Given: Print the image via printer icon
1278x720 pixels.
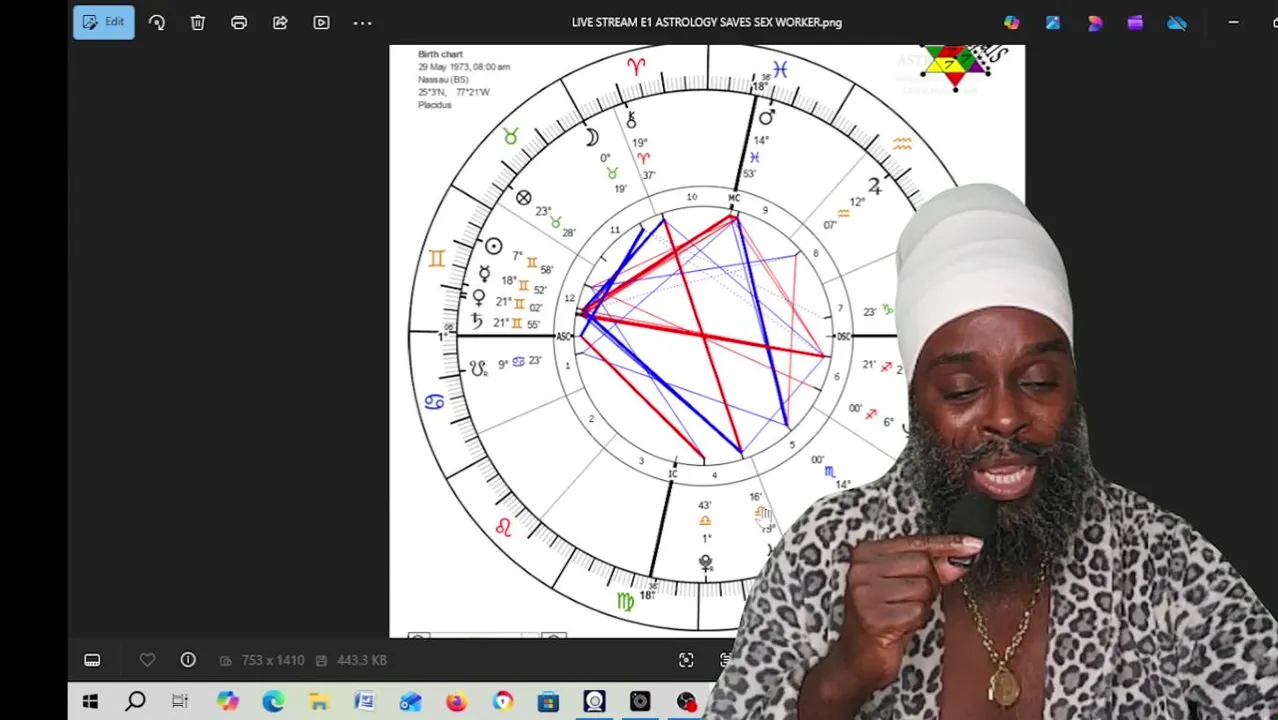Looking at the screenshot, I should pyautogui.click(x=239, y=22).
